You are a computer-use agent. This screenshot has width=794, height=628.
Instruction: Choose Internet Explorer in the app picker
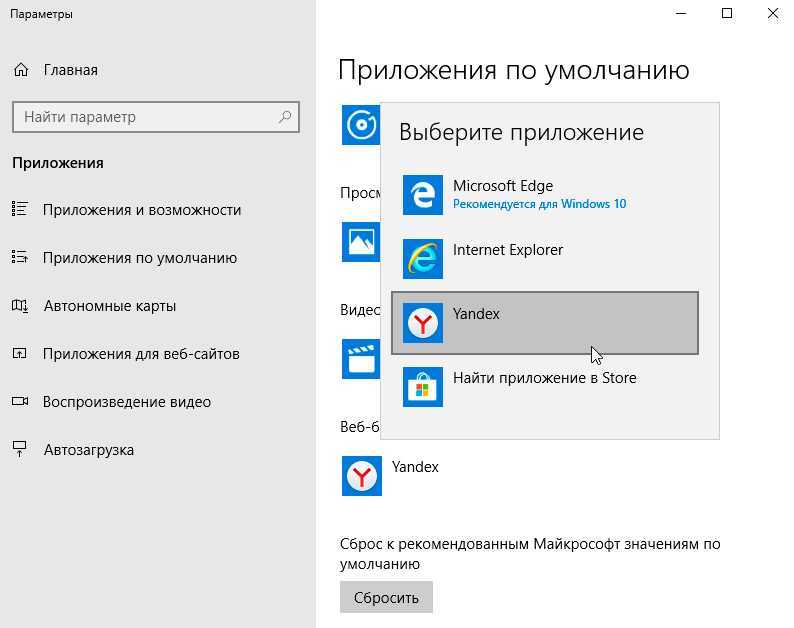pyautogui.click(x=545, y=259)
